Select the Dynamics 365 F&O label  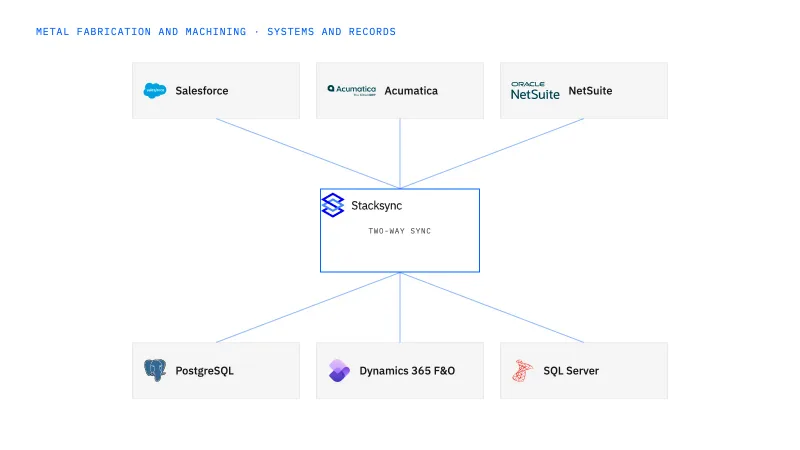(x=407, y=371)
